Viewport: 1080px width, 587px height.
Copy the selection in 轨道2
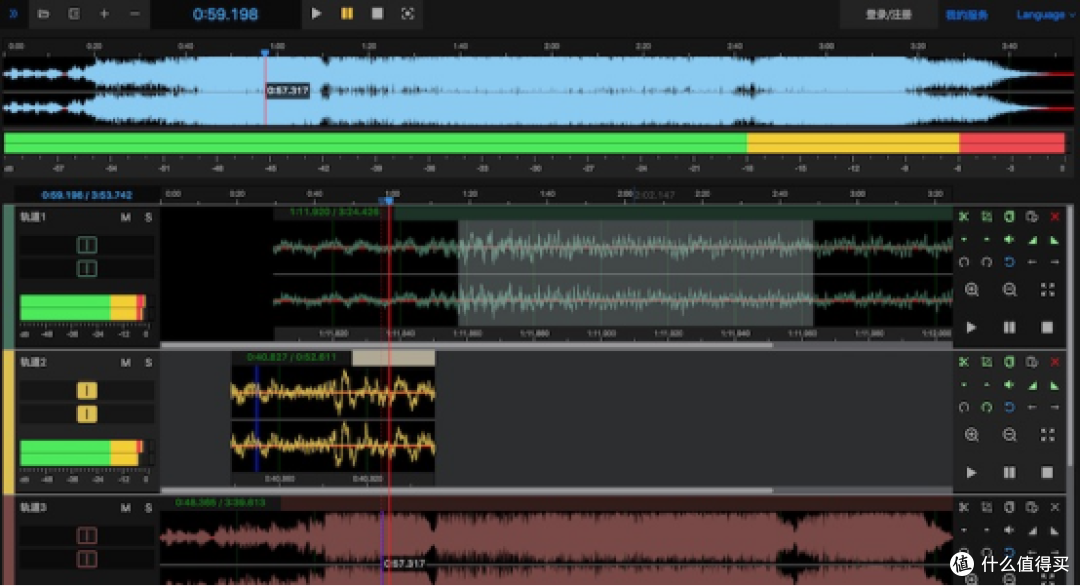pos(1009,362)
